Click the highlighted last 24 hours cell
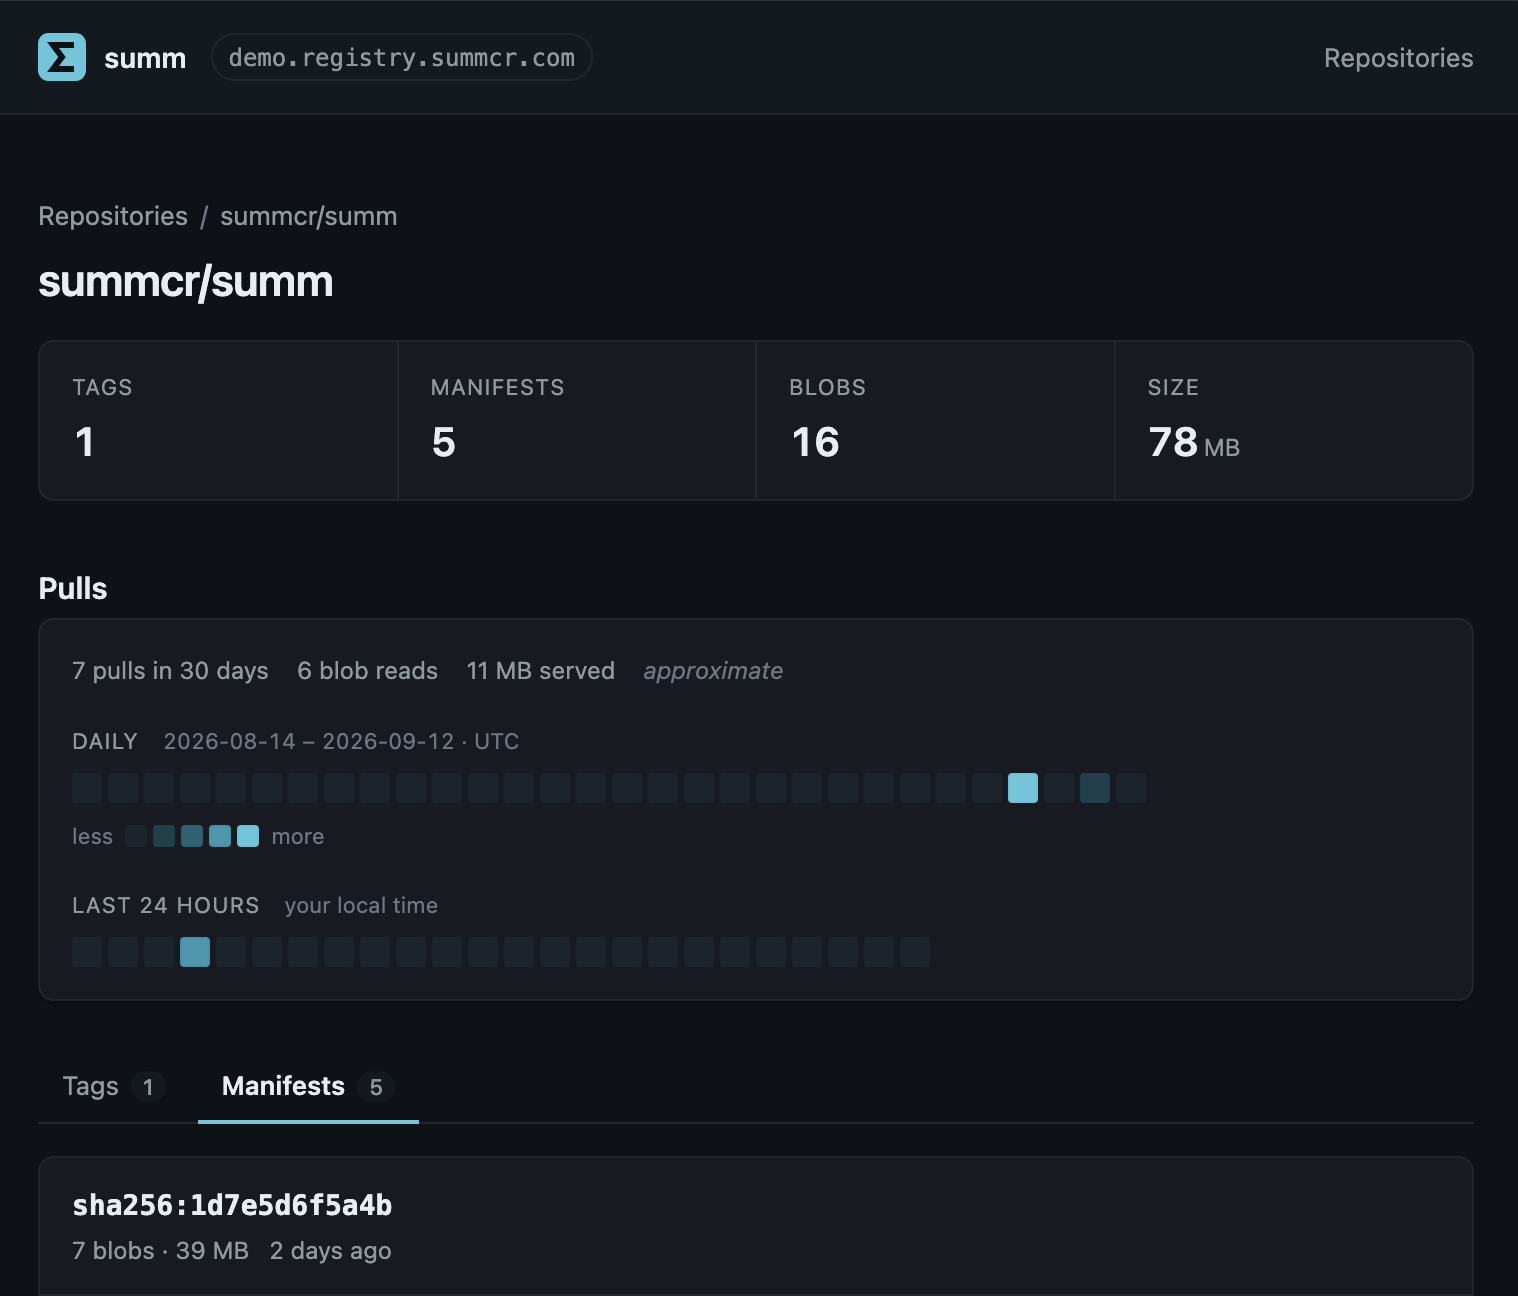 click(195, 952)
